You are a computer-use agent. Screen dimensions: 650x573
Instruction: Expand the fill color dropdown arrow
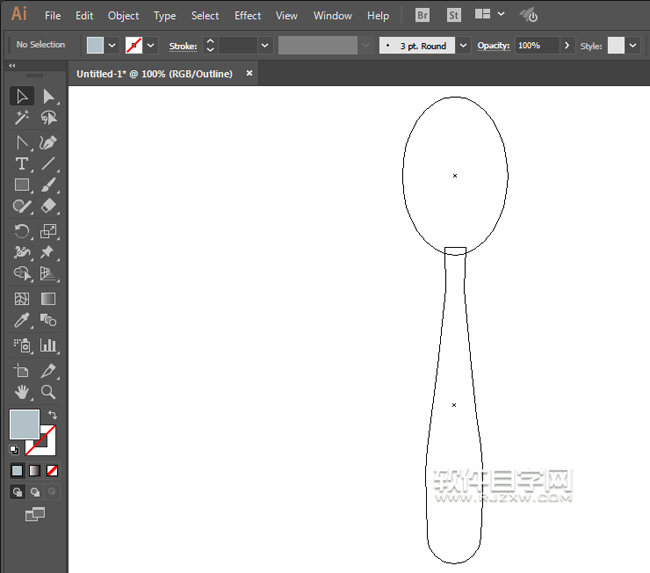click(112, 45)
